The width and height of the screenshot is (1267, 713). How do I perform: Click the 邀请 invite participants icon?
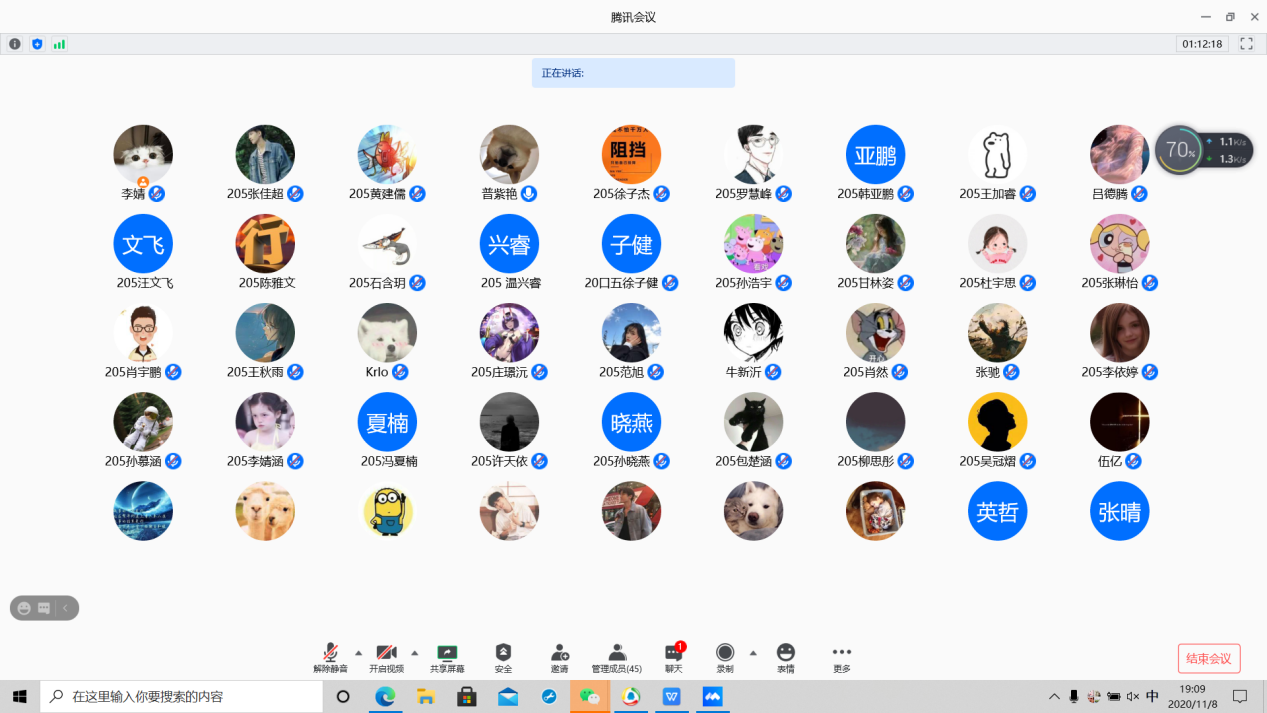[559, 657]
